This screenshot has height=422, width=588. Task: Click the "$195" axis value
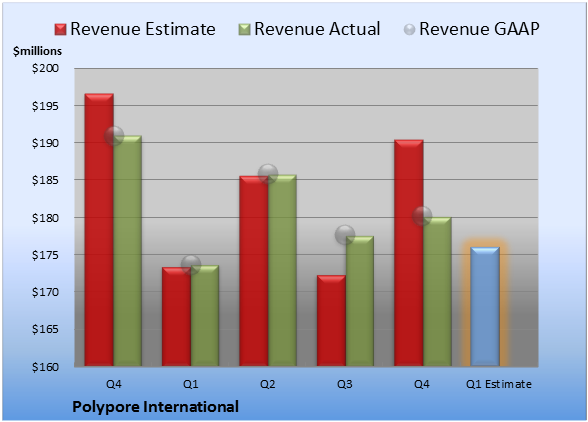coord(45,106)
